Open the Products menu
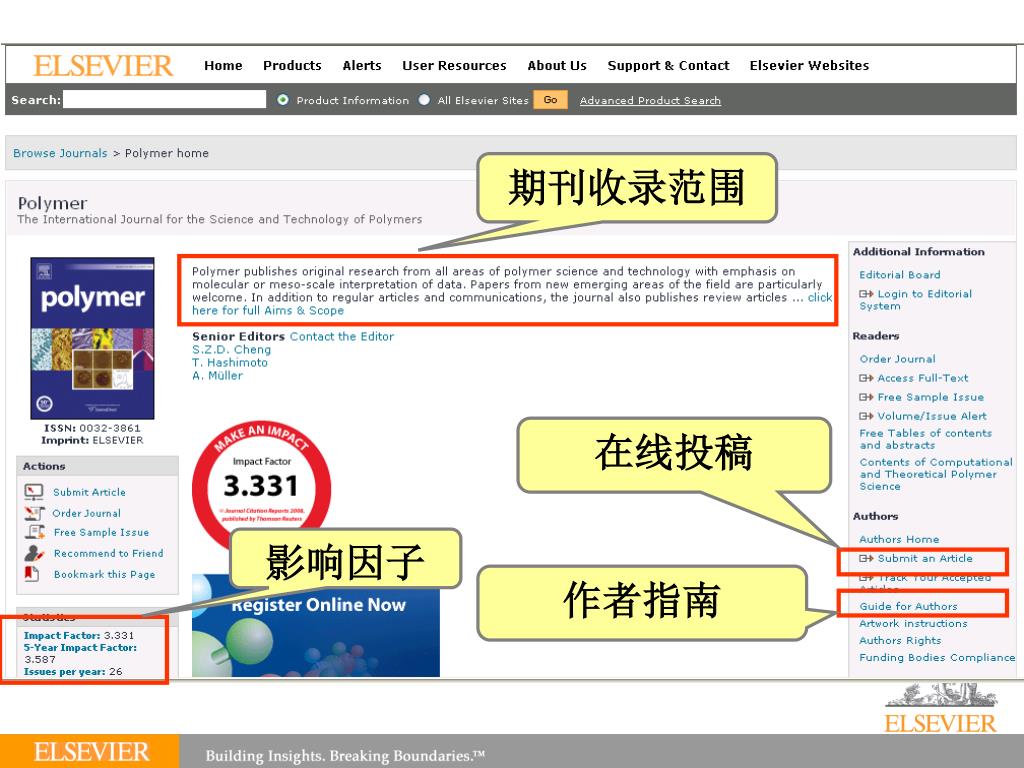 [x=293, y=65]
